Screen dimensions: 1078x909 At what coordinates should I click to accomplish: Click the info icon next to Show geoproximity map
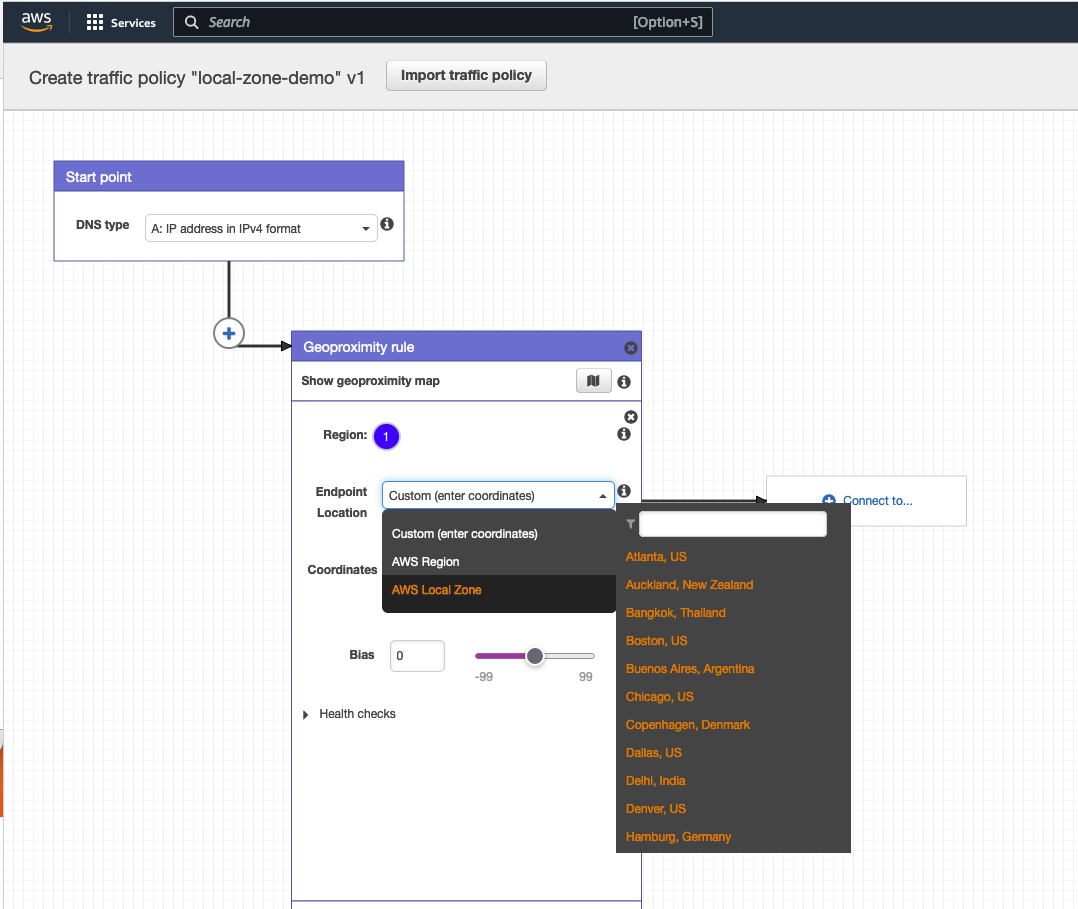click(623, 381)
